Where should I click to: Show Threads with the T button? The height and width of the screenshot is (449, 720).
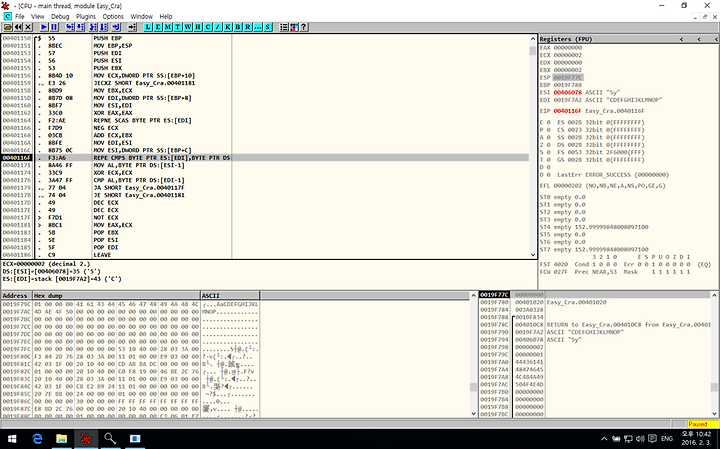coord(178,27)
